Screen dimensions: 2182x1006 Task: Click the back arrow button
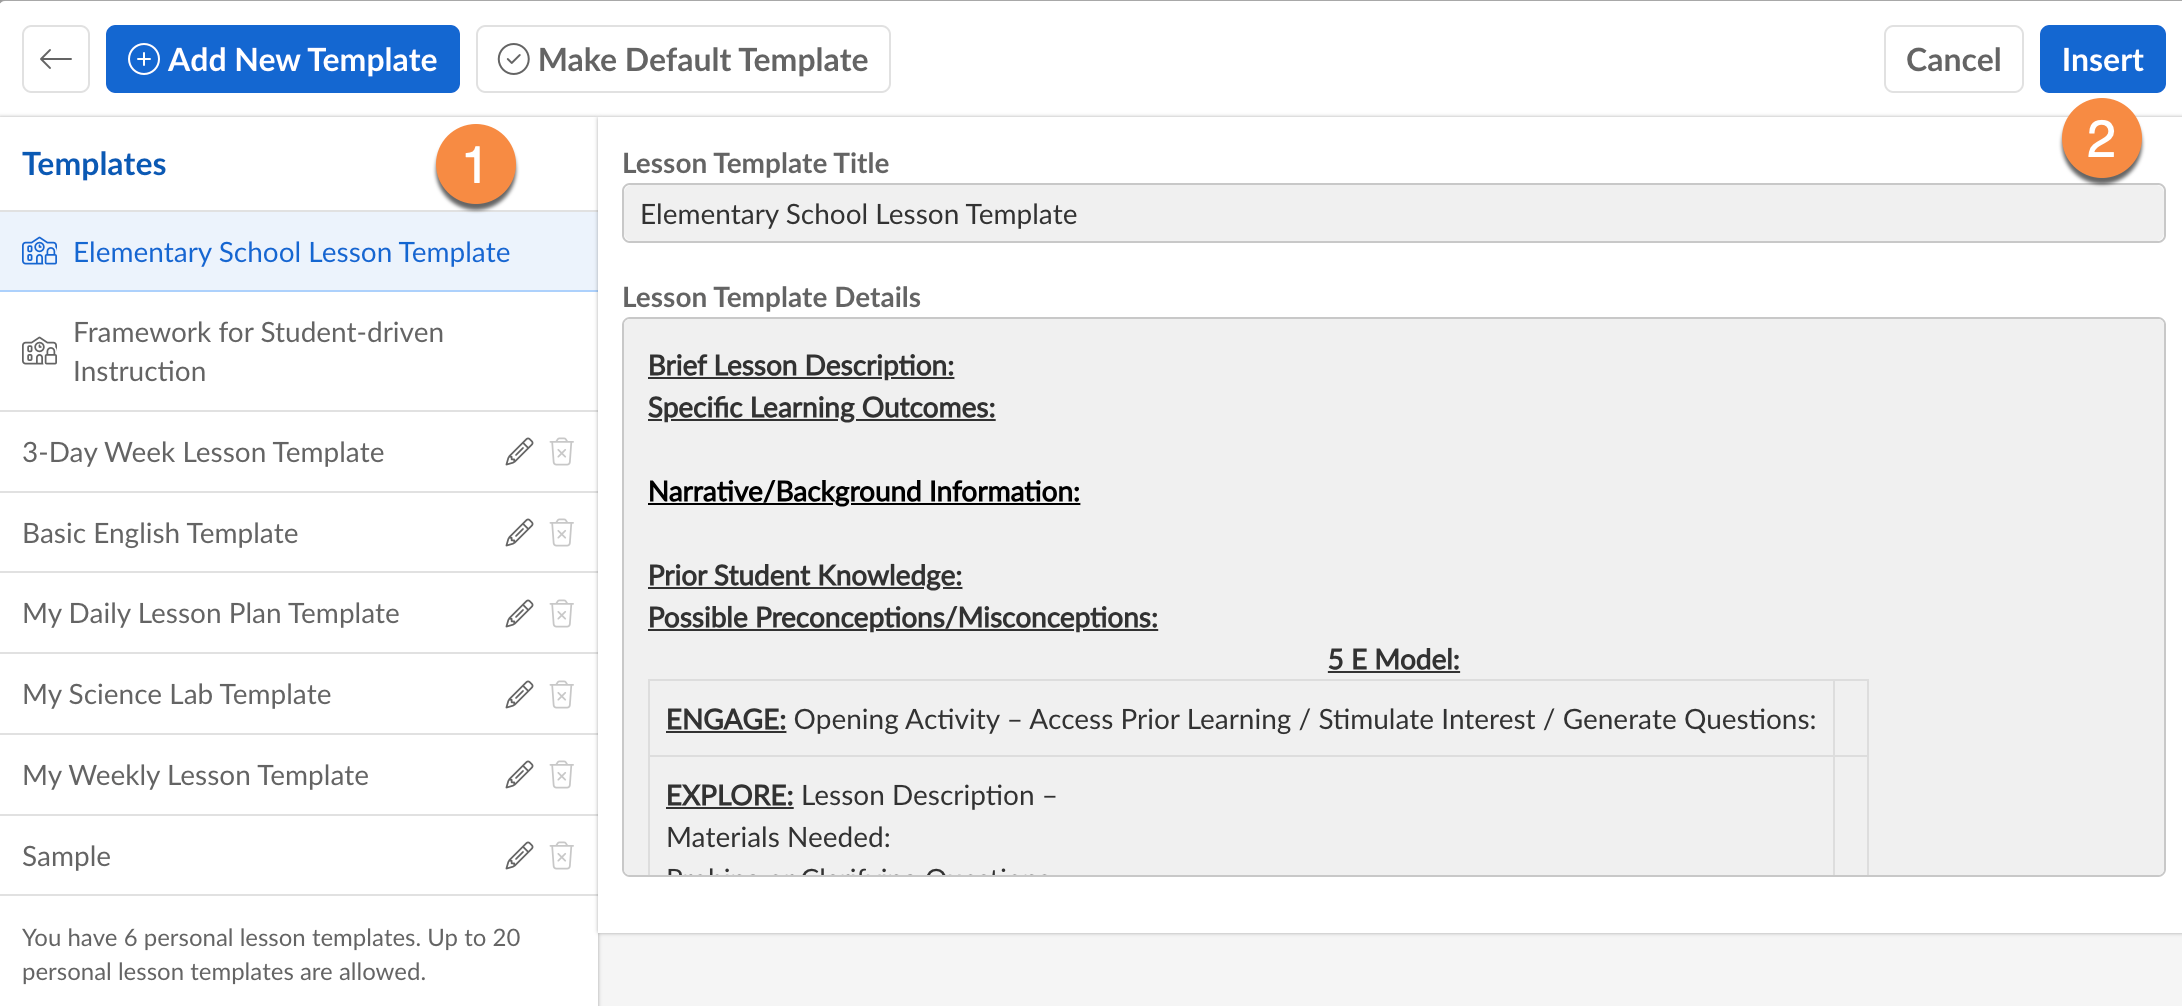pos(56,60)
